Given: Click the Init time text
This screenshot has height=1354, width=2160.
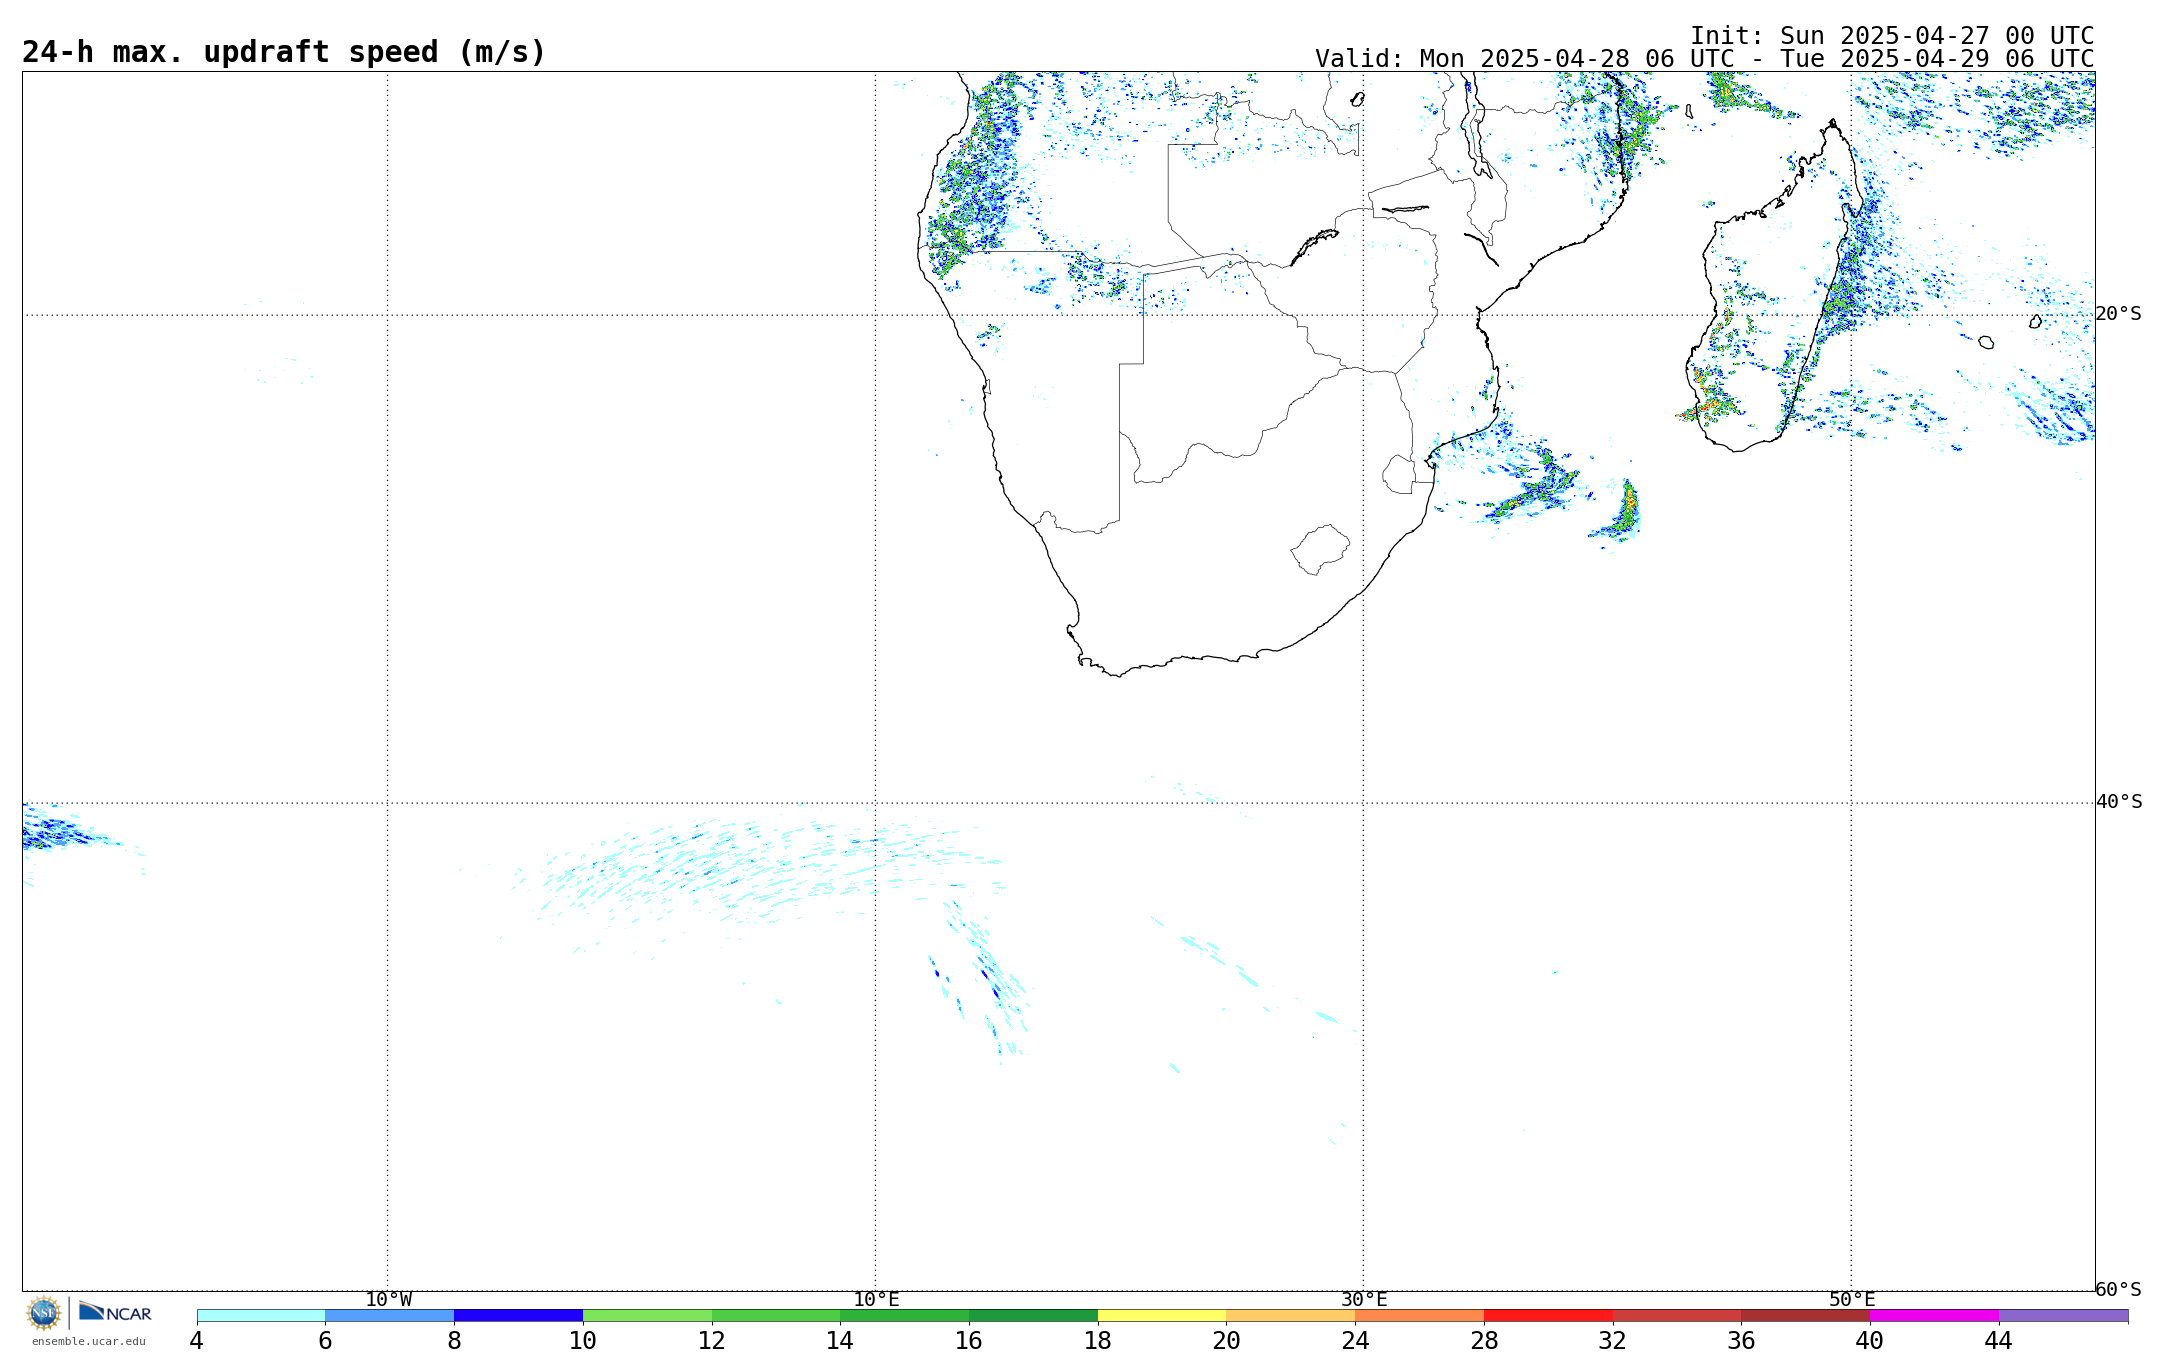Looking at the screenshot, I should [1891, 36].
